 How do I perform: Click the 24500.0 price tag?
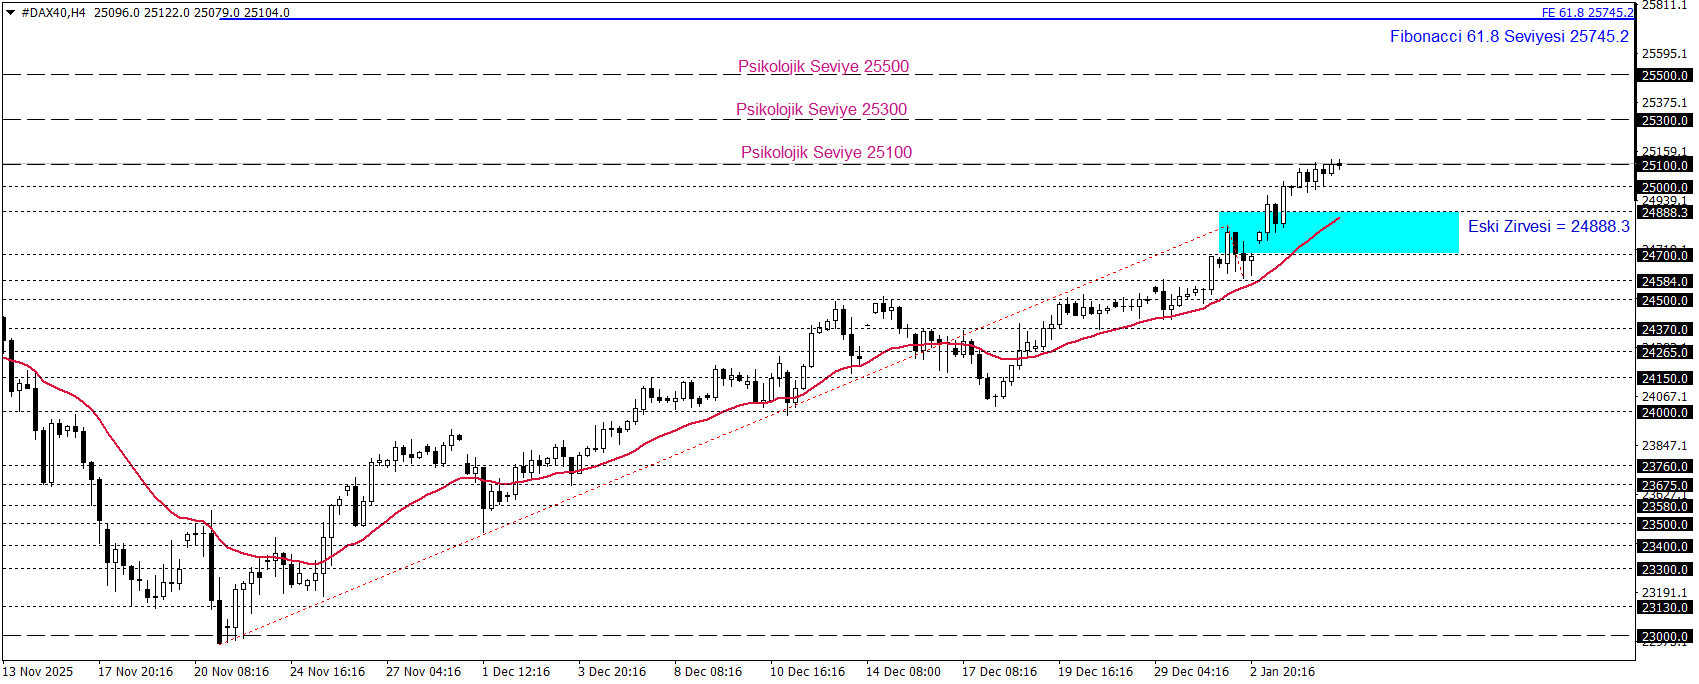1665,300
